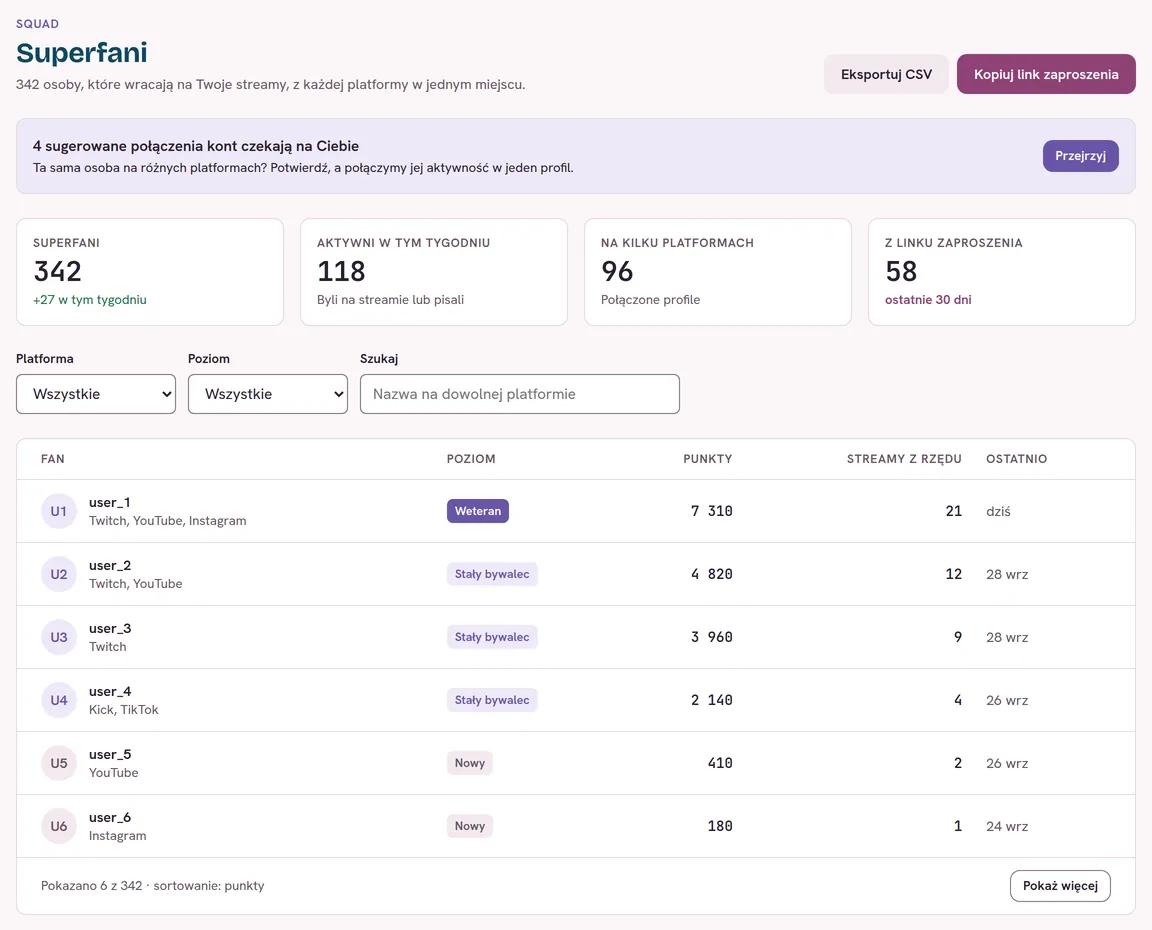Click the Stały bywalec badge for user_3
The width and height of the screenshot is (1152, 930).
click(492, 638)
